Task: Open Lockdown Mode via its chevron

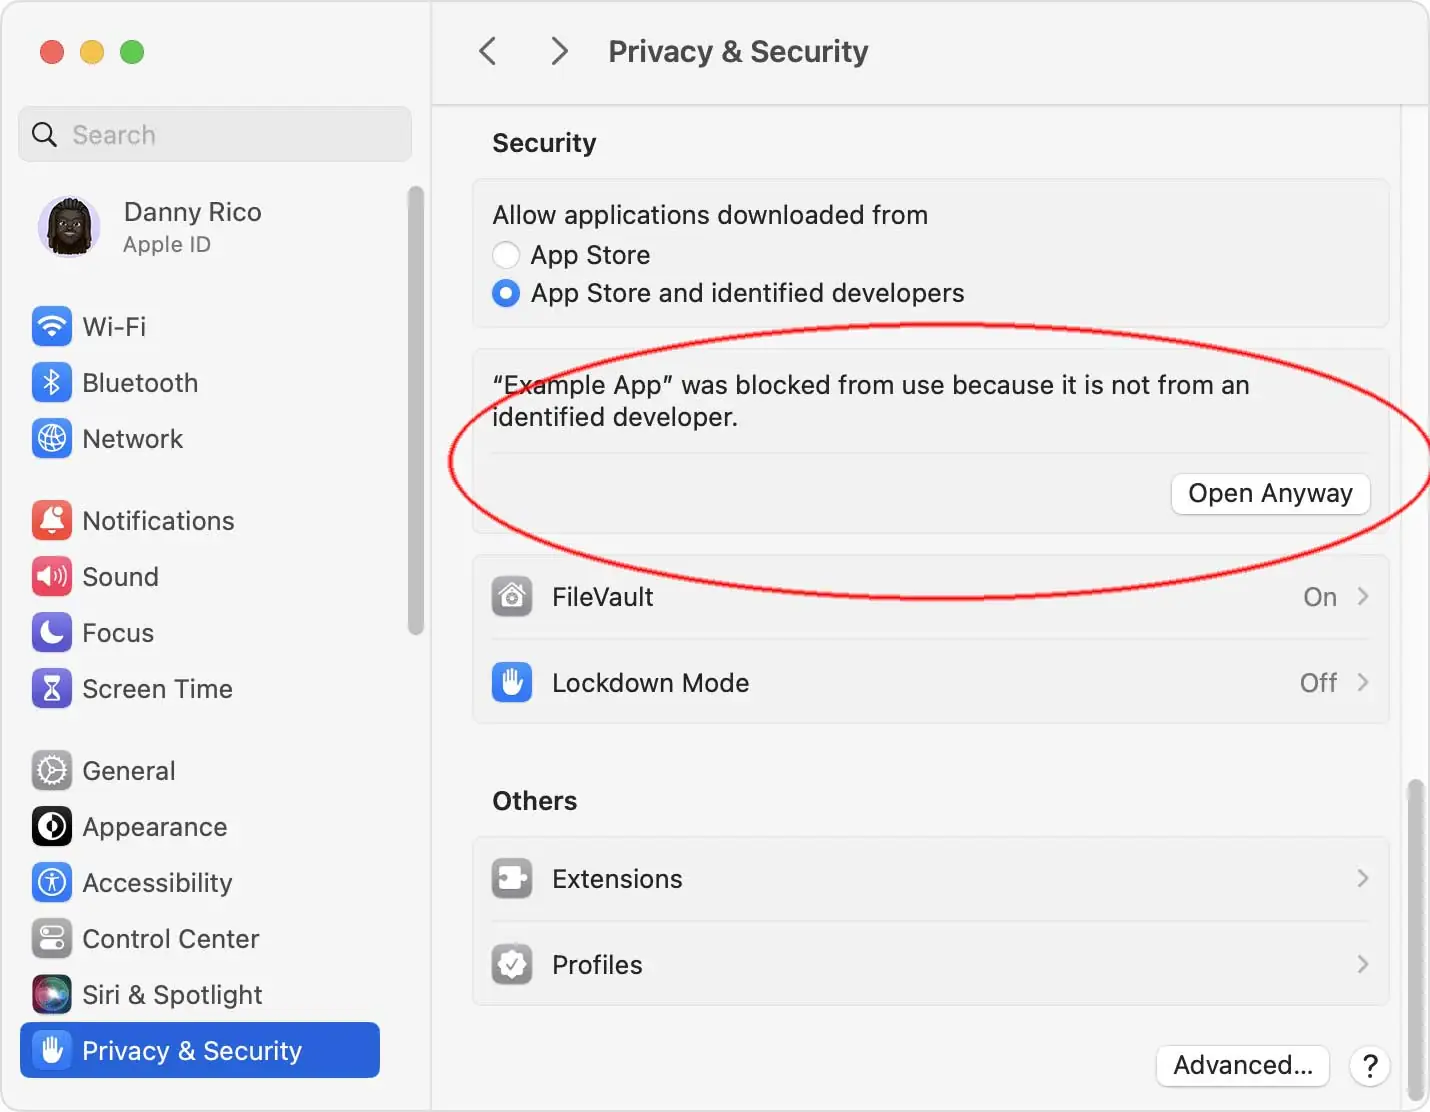Action: [x=1363, y=682]
